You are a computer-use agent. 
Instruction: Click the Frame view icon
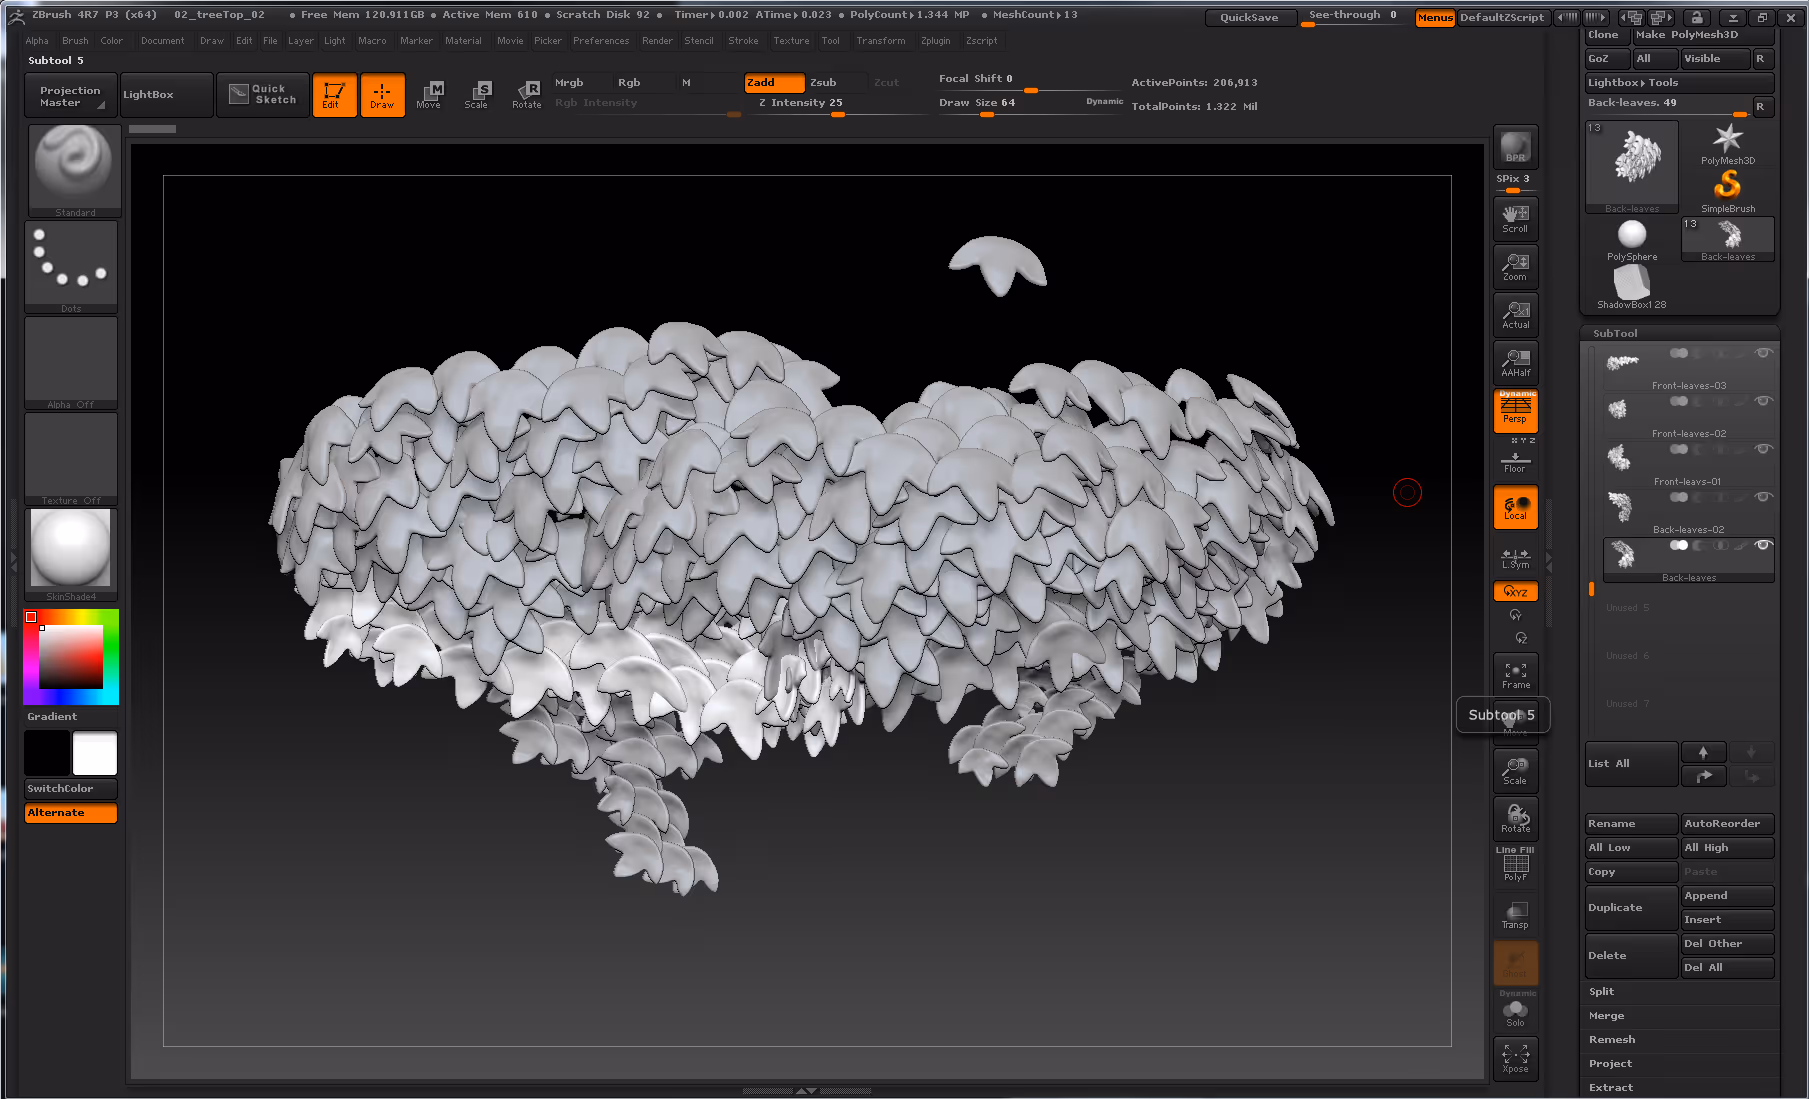[1515, 675]
